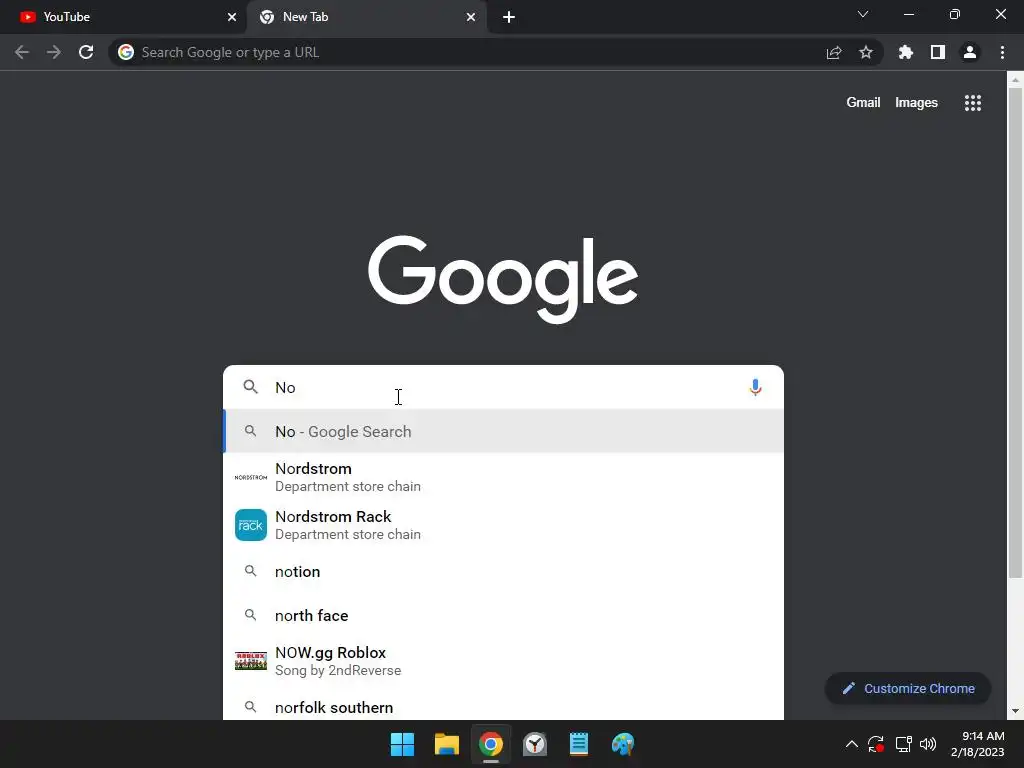Viewport: 1024px width, 768px height.
Task: Click the share page icon in address bar
Action: (x=834, y=52)
